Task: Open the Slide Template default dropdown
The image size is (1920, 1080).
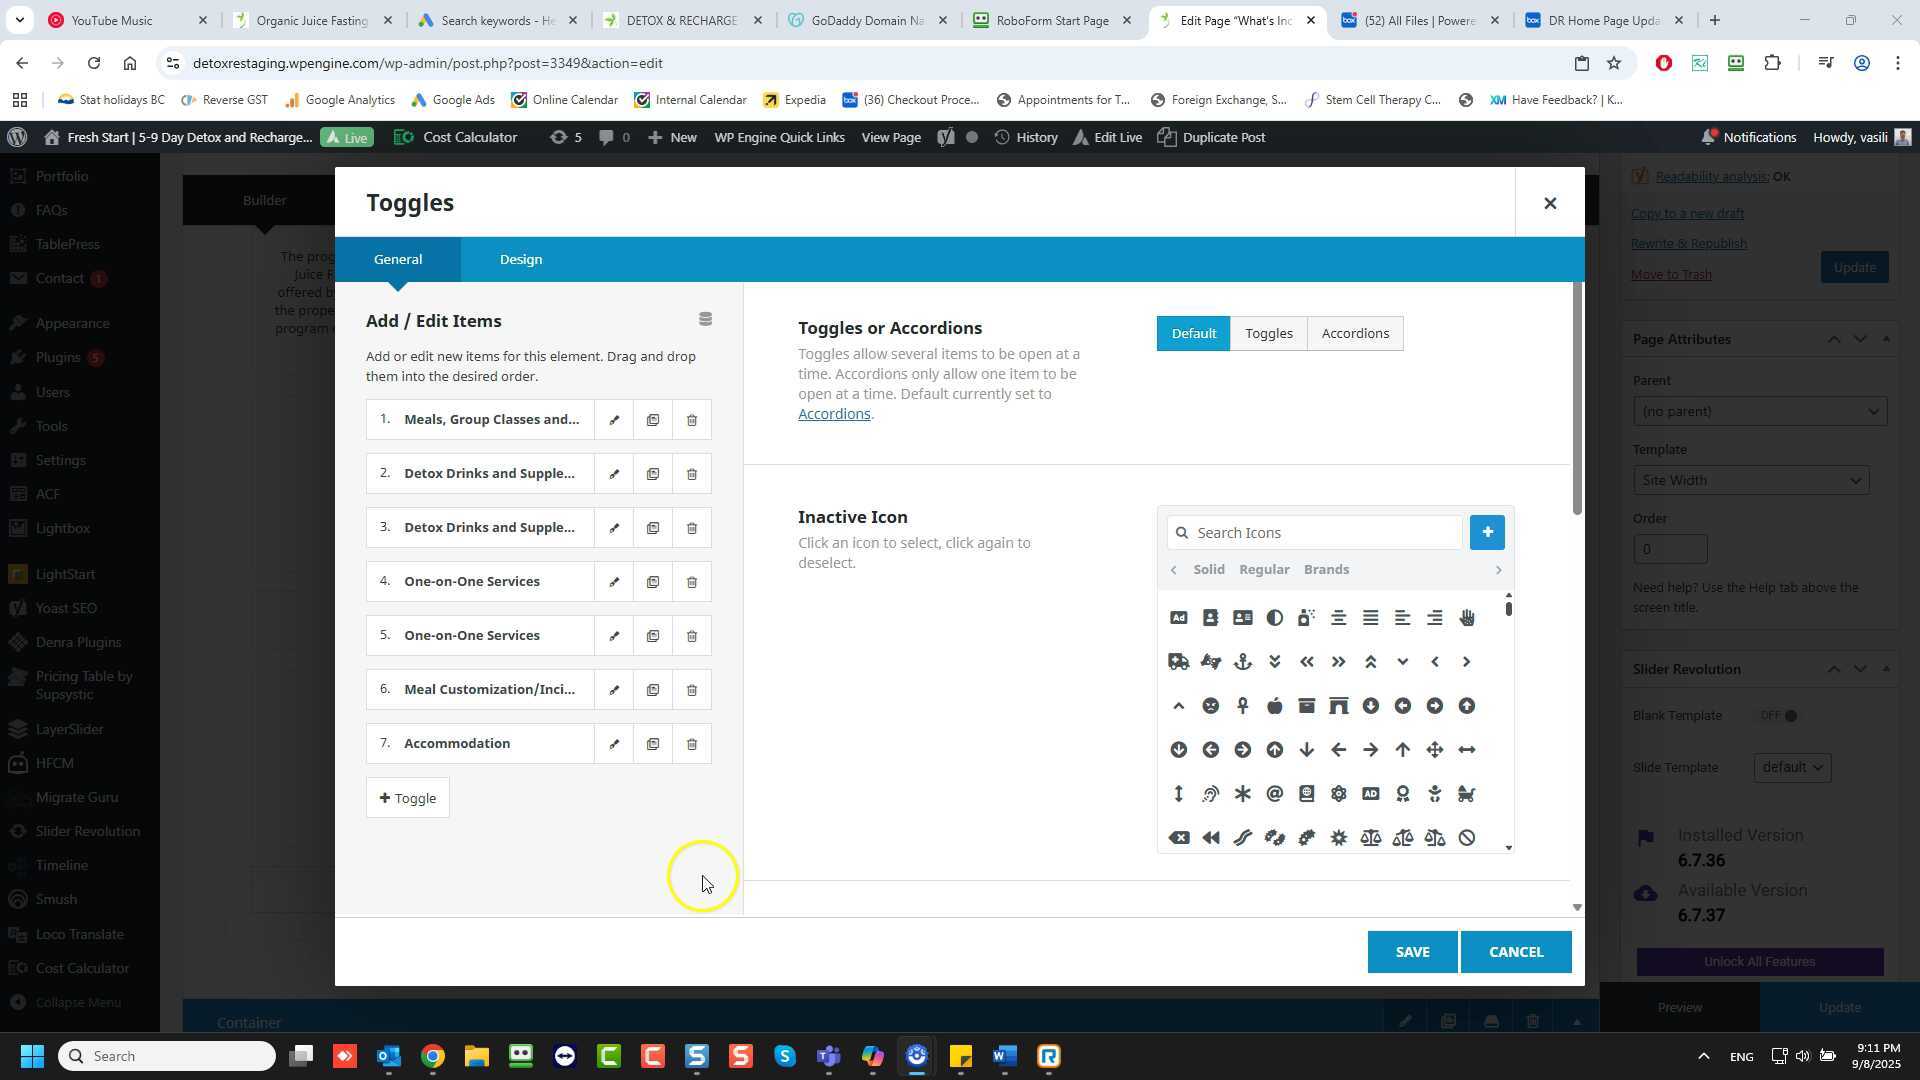Action: coord(1790,768)
